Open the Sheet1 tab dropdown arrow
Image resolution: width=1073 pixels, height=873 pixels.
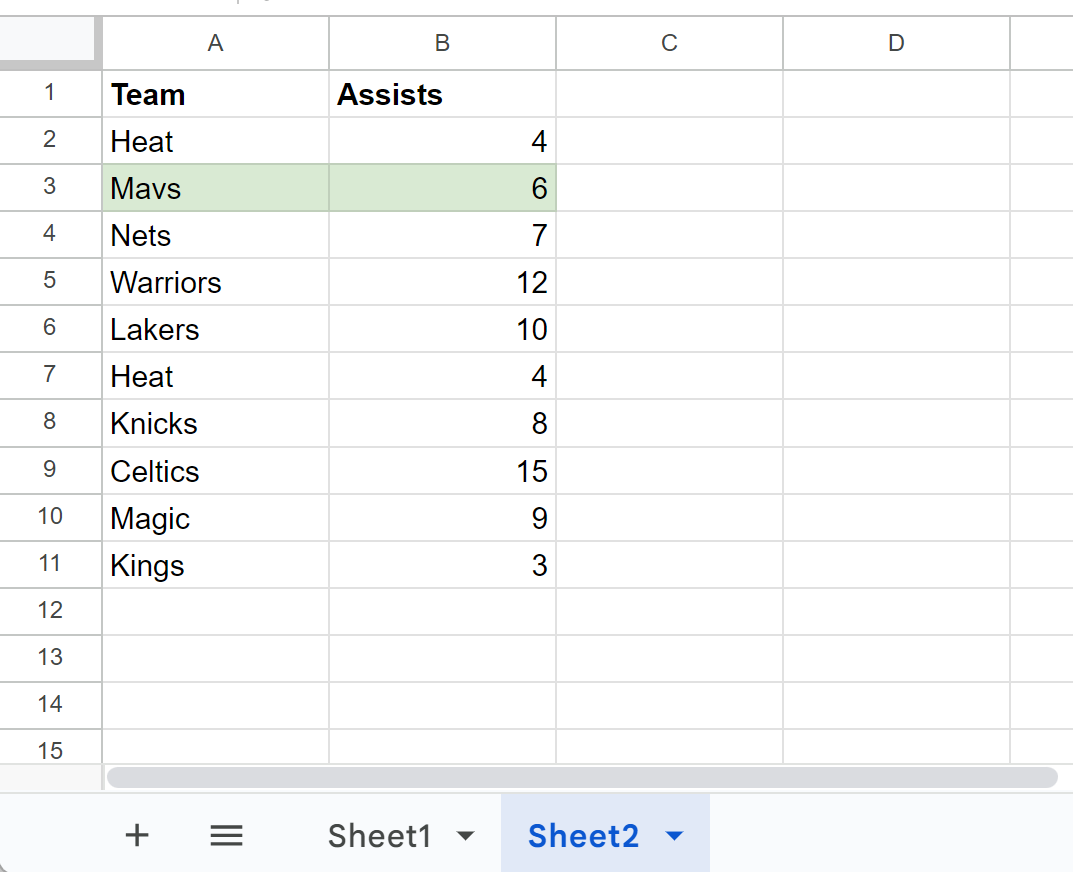point(465,835)
